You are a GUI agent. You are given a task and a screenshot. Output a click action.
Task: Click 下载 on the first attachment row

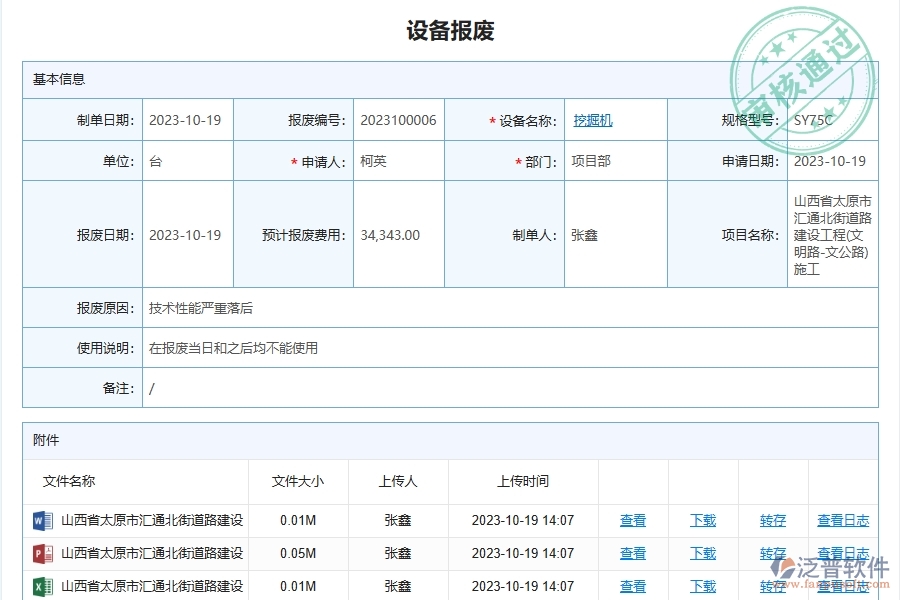point(703,520)
